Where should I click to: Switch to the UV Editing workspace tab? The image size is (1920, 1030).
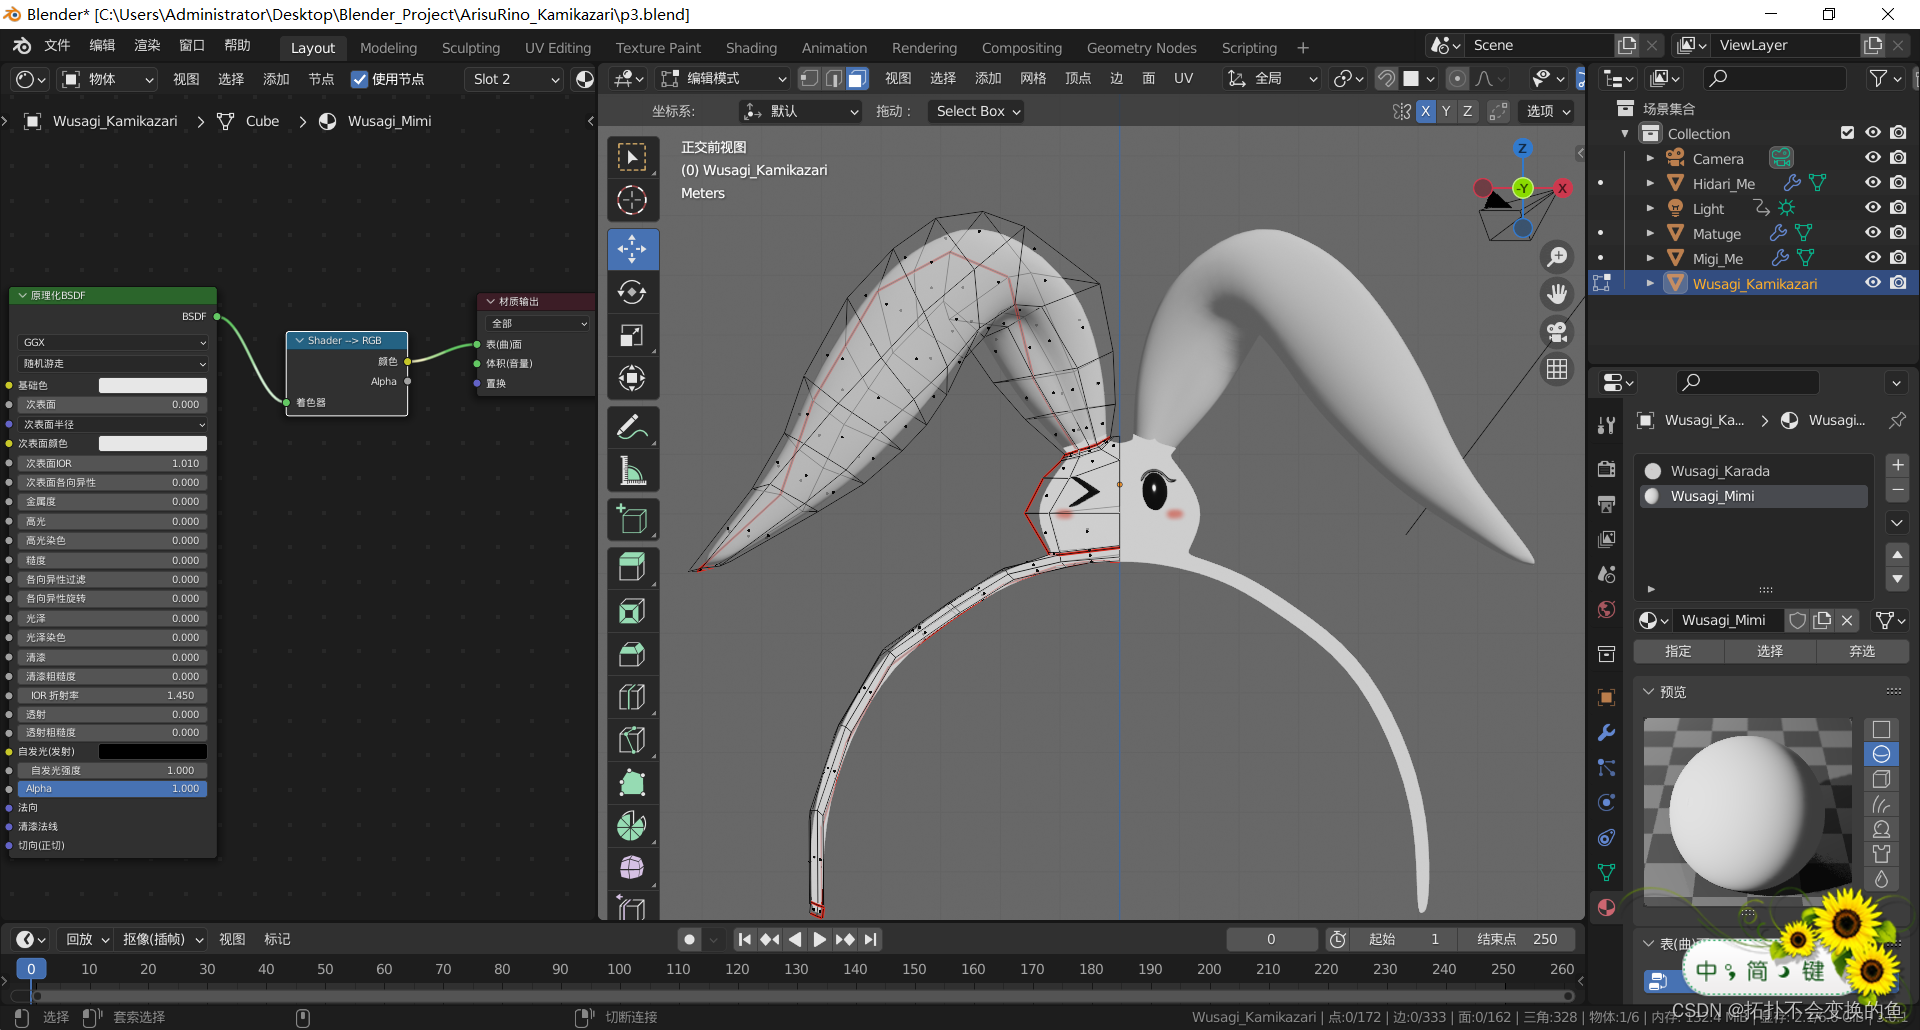557,48
